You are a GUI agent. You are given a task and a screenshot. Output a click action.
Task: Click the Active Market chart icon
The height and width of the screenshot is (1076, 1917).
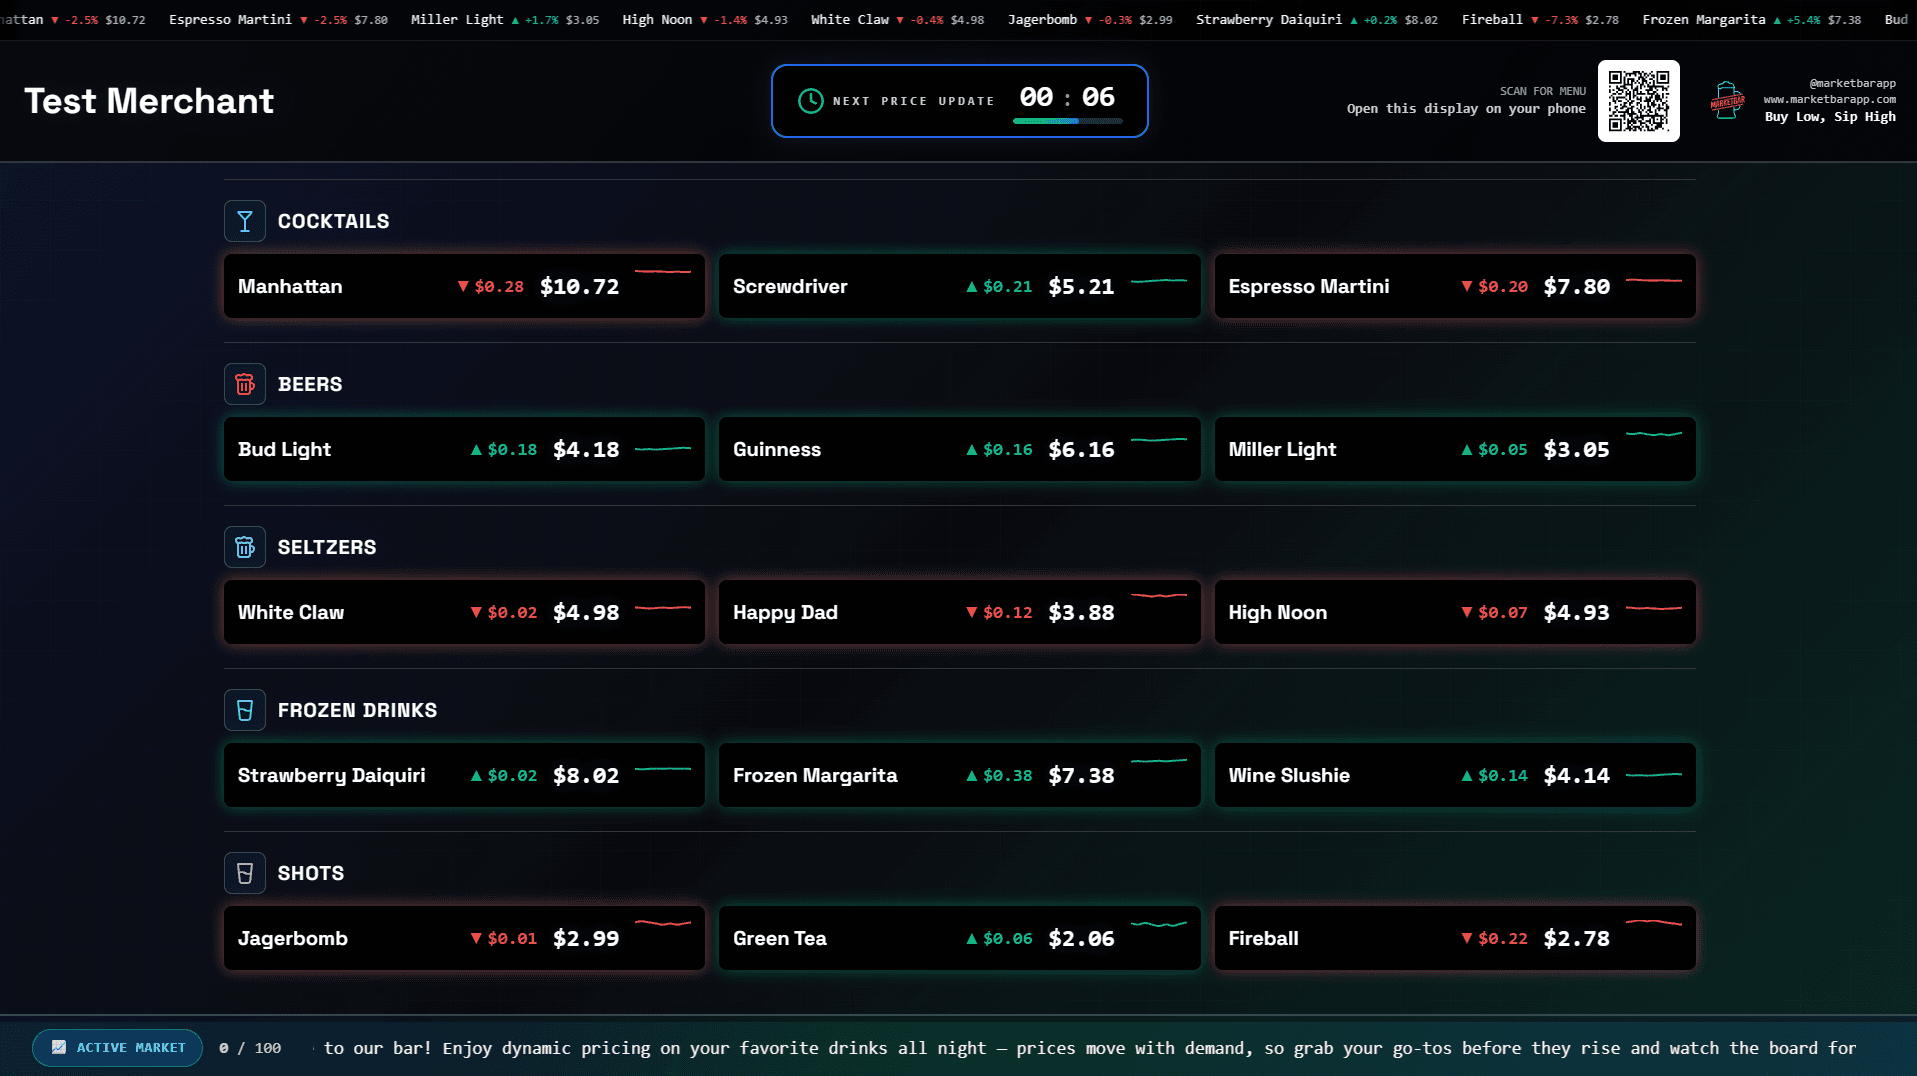pos(59,1047)
